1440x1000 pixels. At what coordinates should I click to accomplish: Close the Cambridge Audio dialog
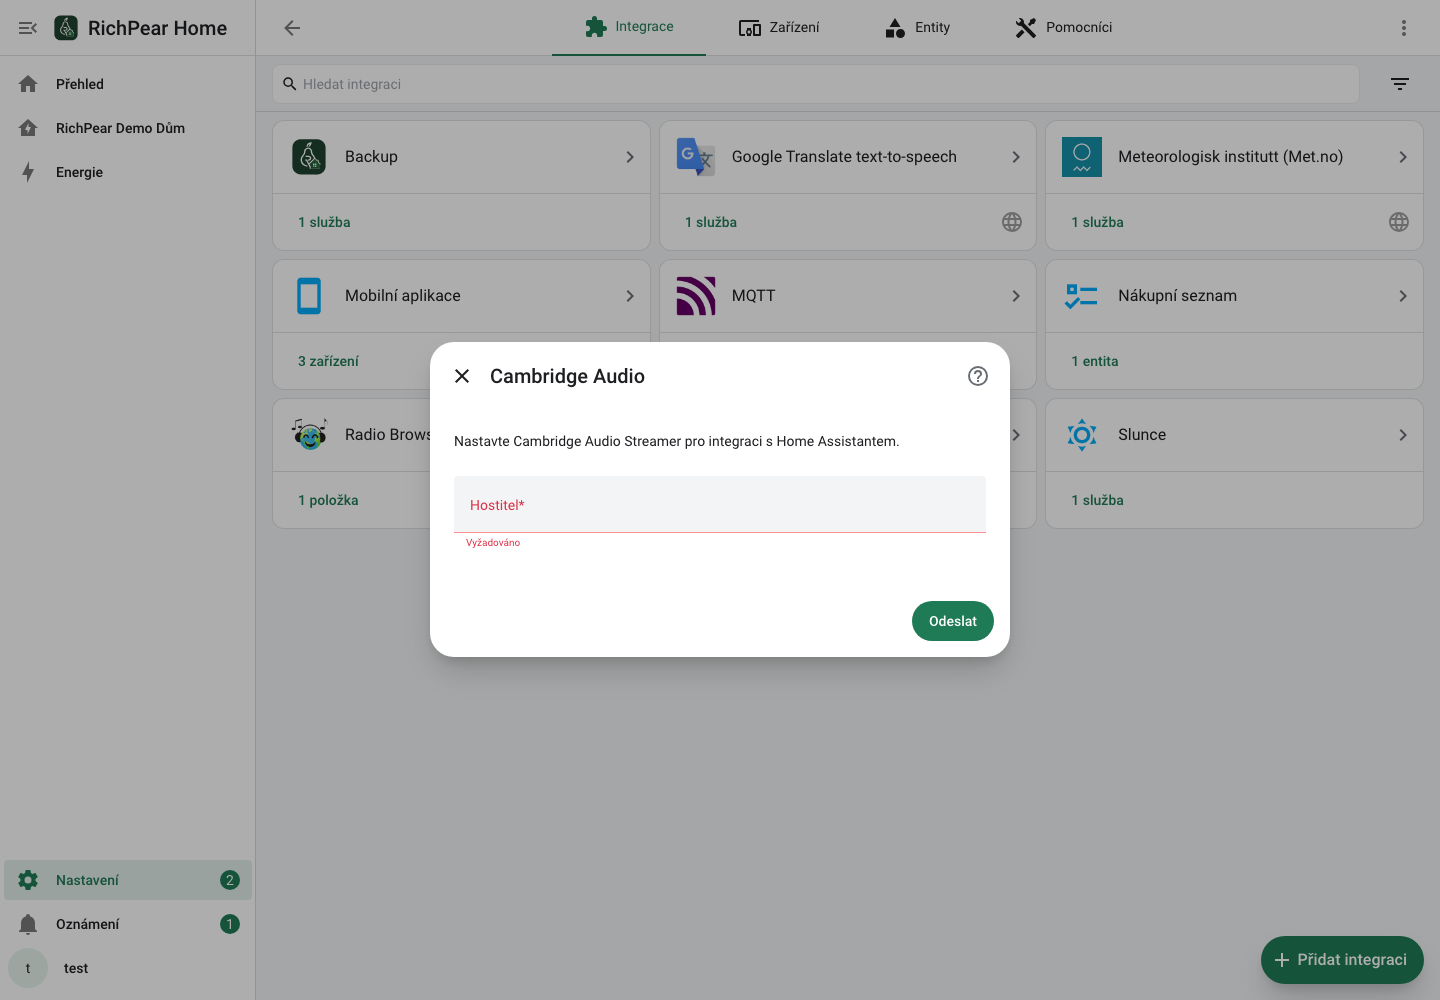pos(462,376)
